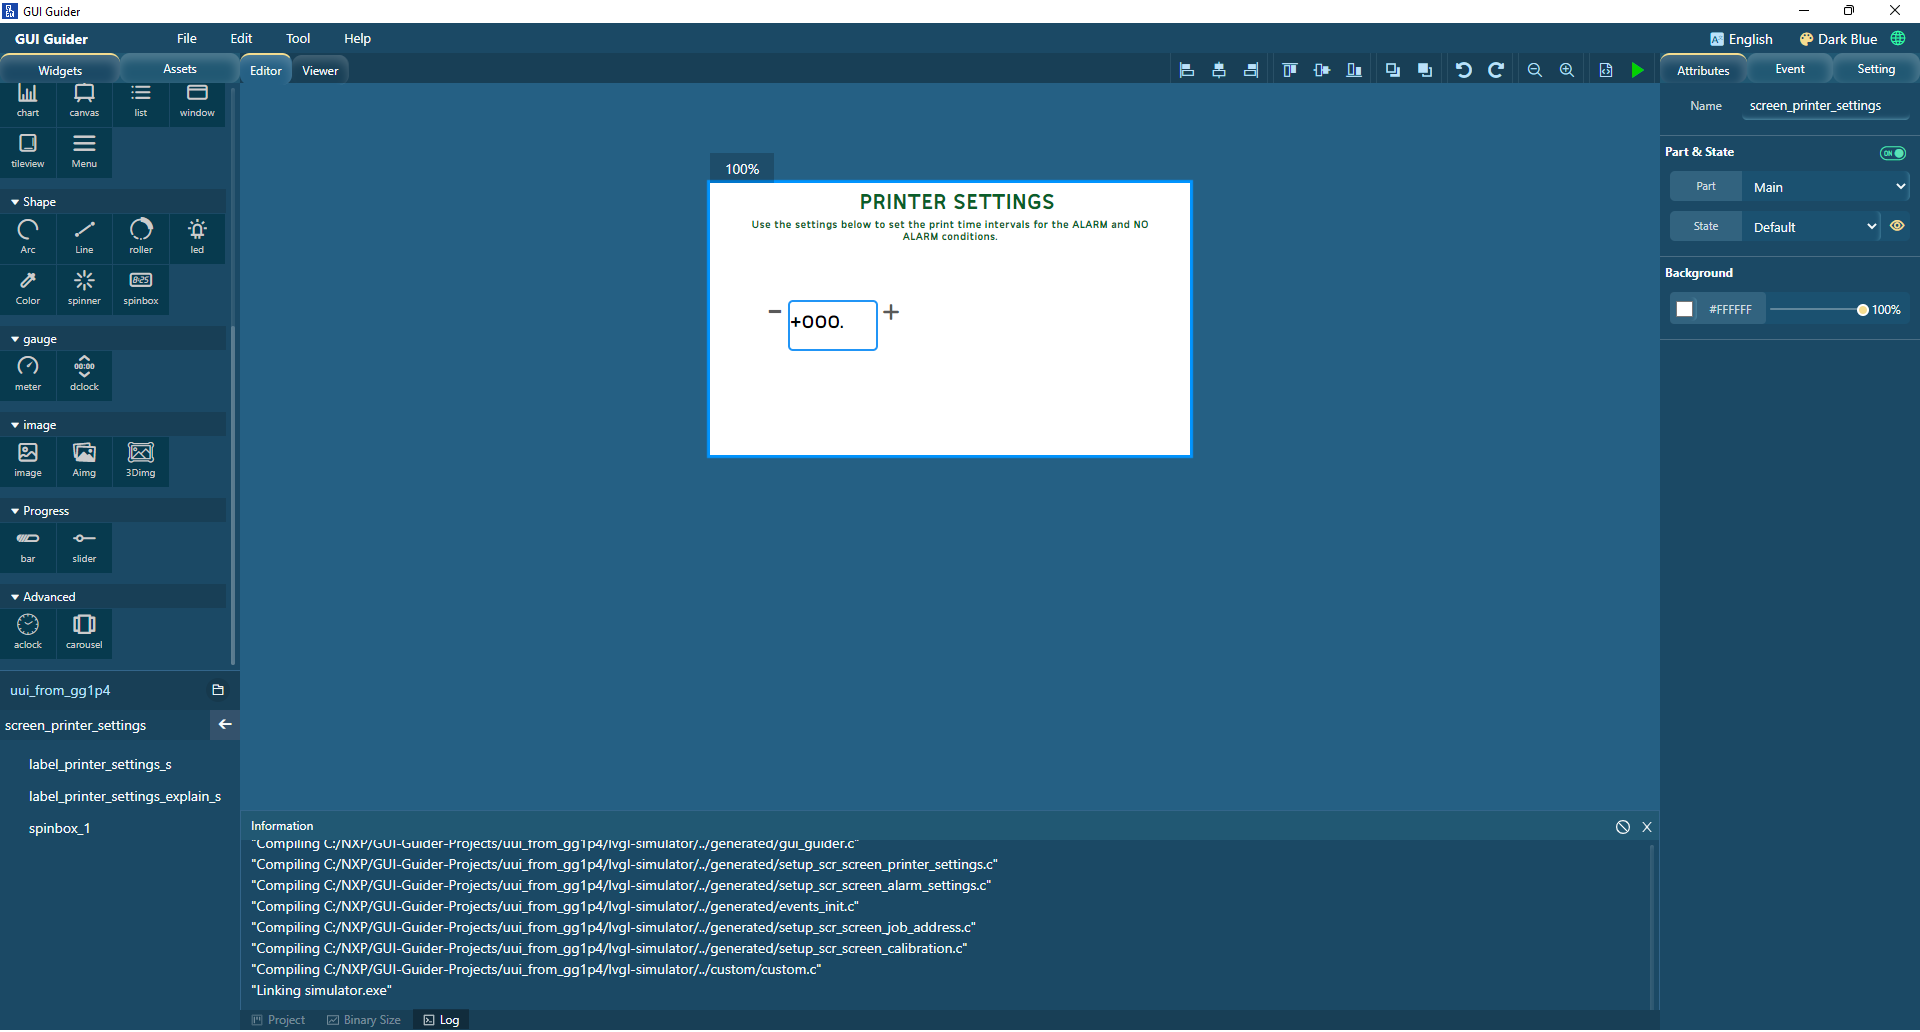Select the roller widget
This screenshot has height=1032, width=1920.
coord(141,238)
